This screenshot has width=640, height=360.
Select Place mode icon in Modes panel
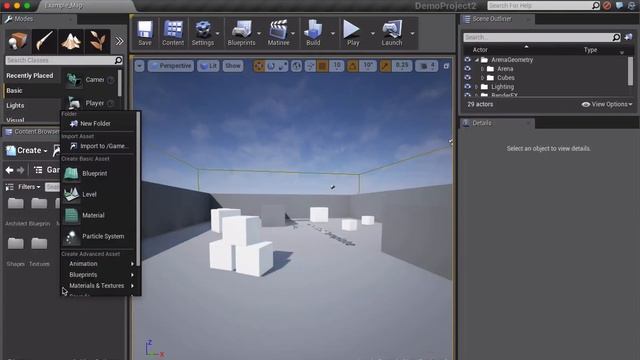(18, 41)
